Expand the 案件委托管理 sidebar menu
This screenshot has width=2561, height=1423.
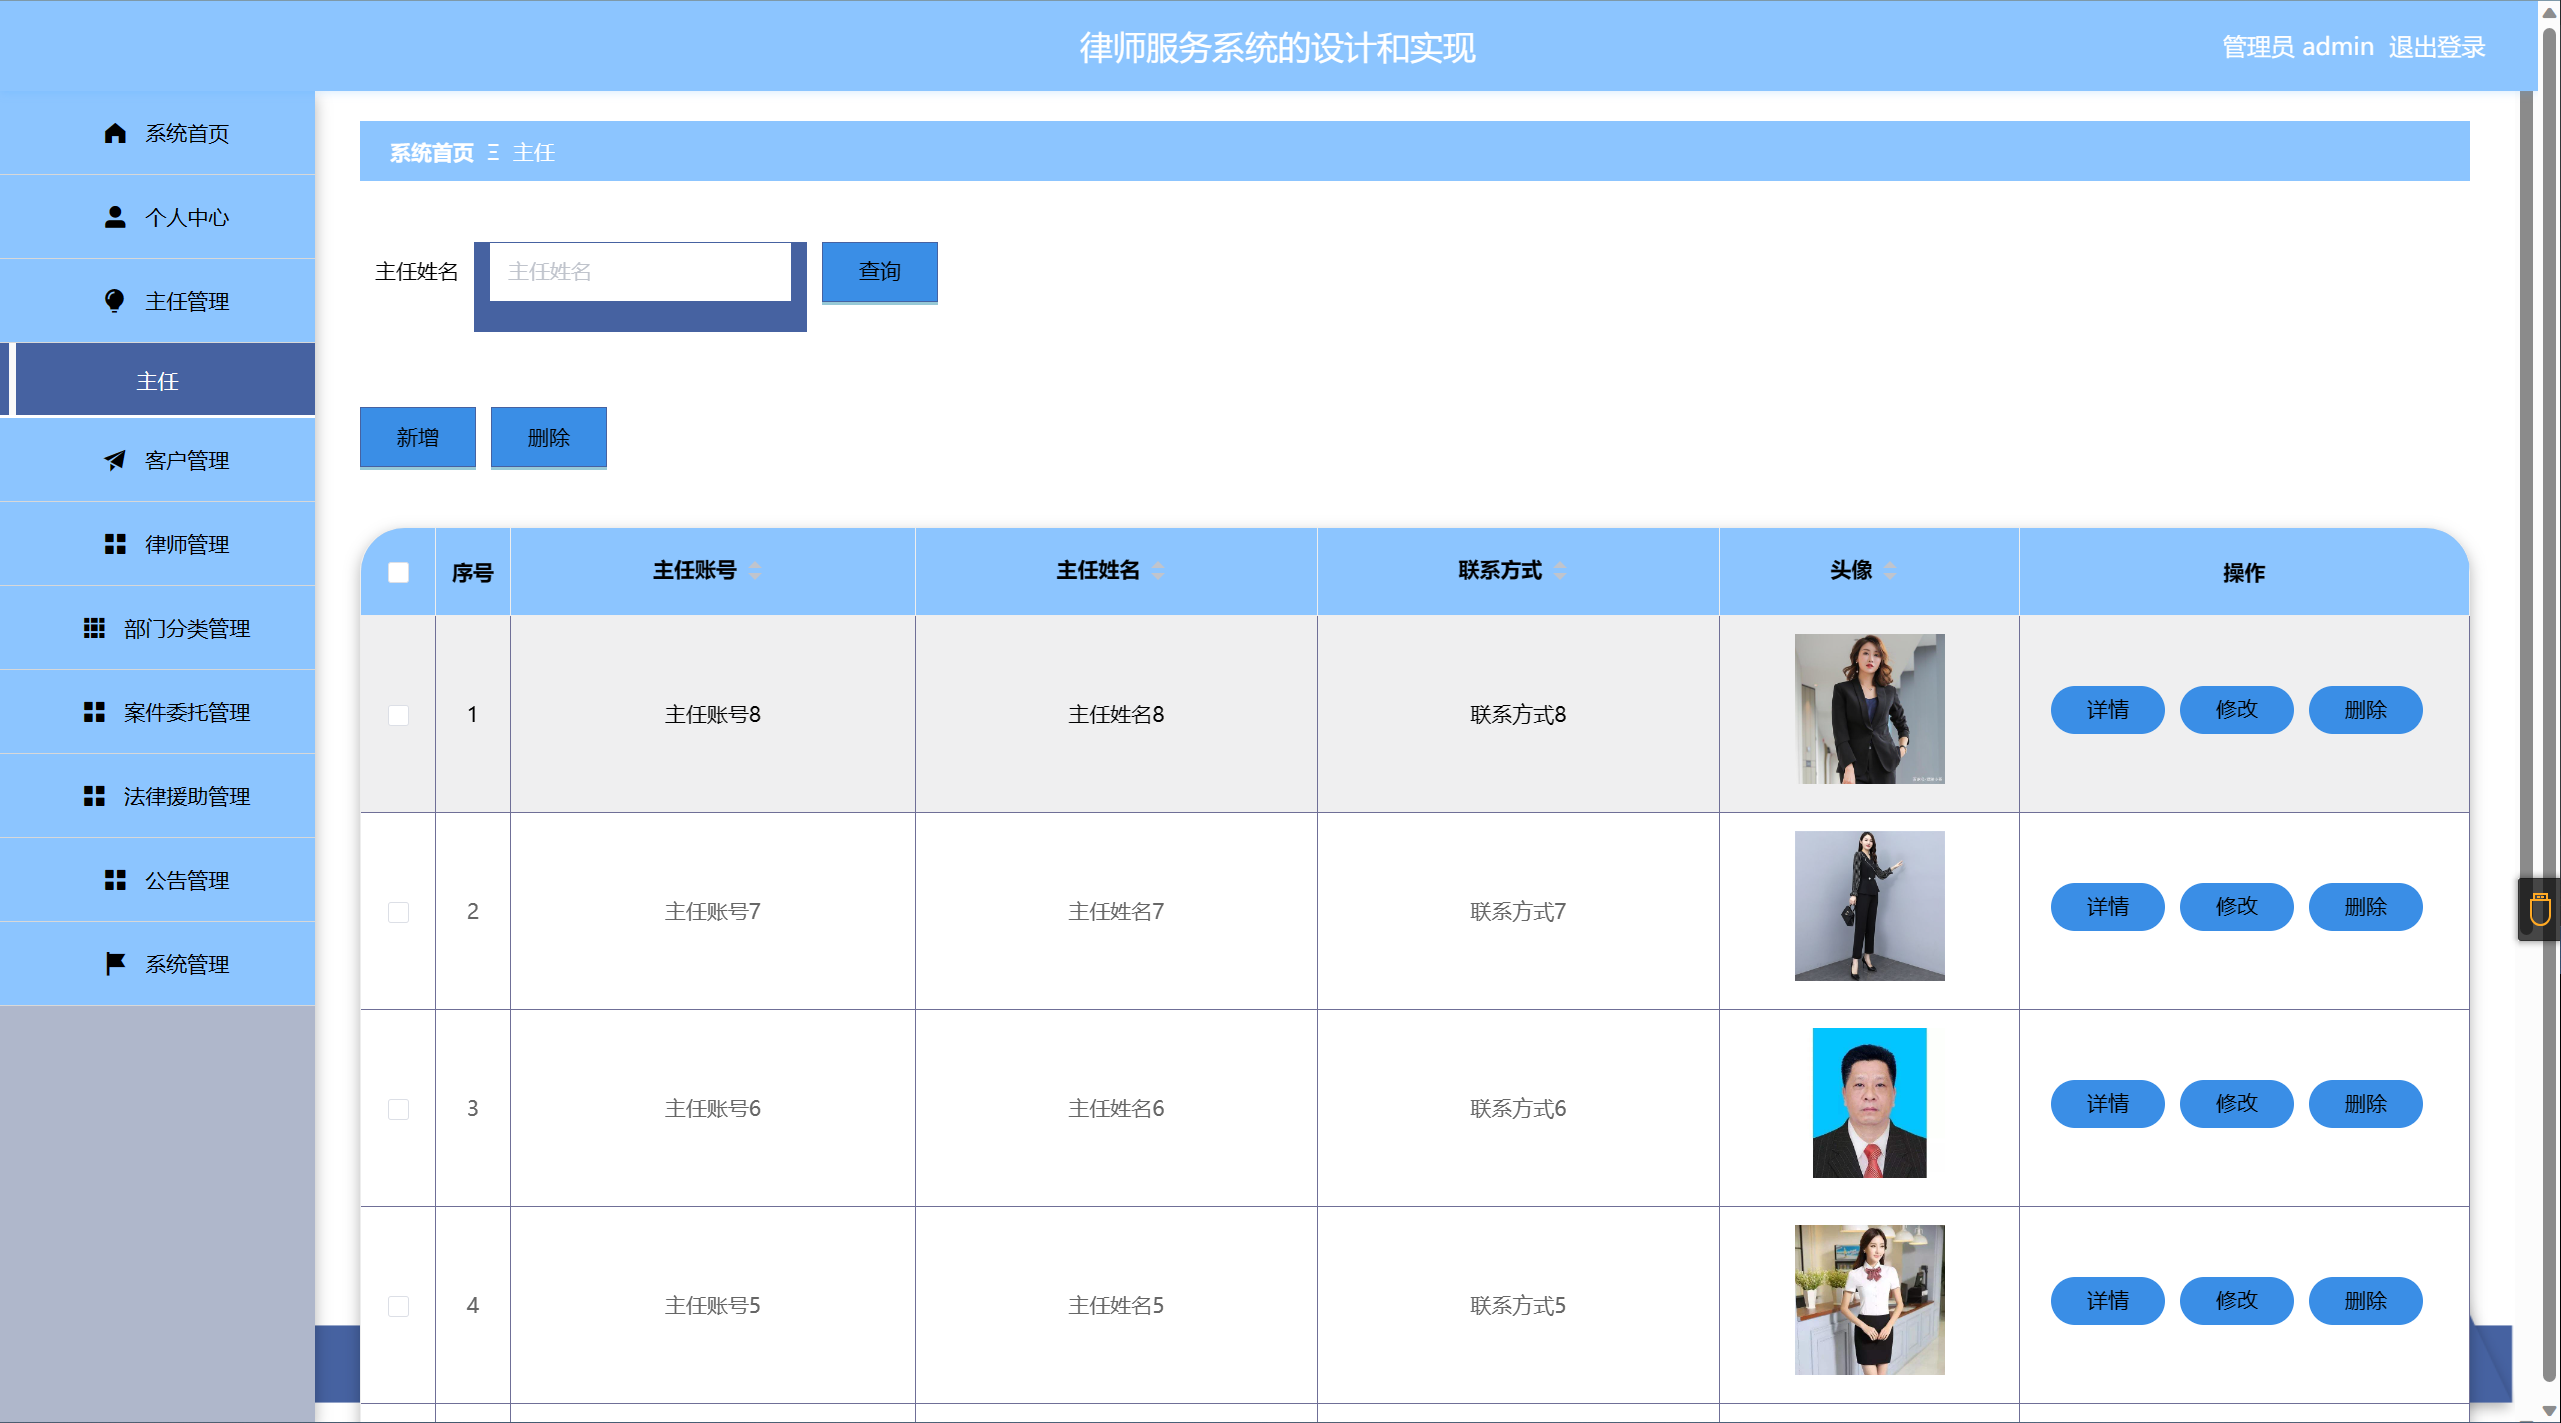pos(157,712)
